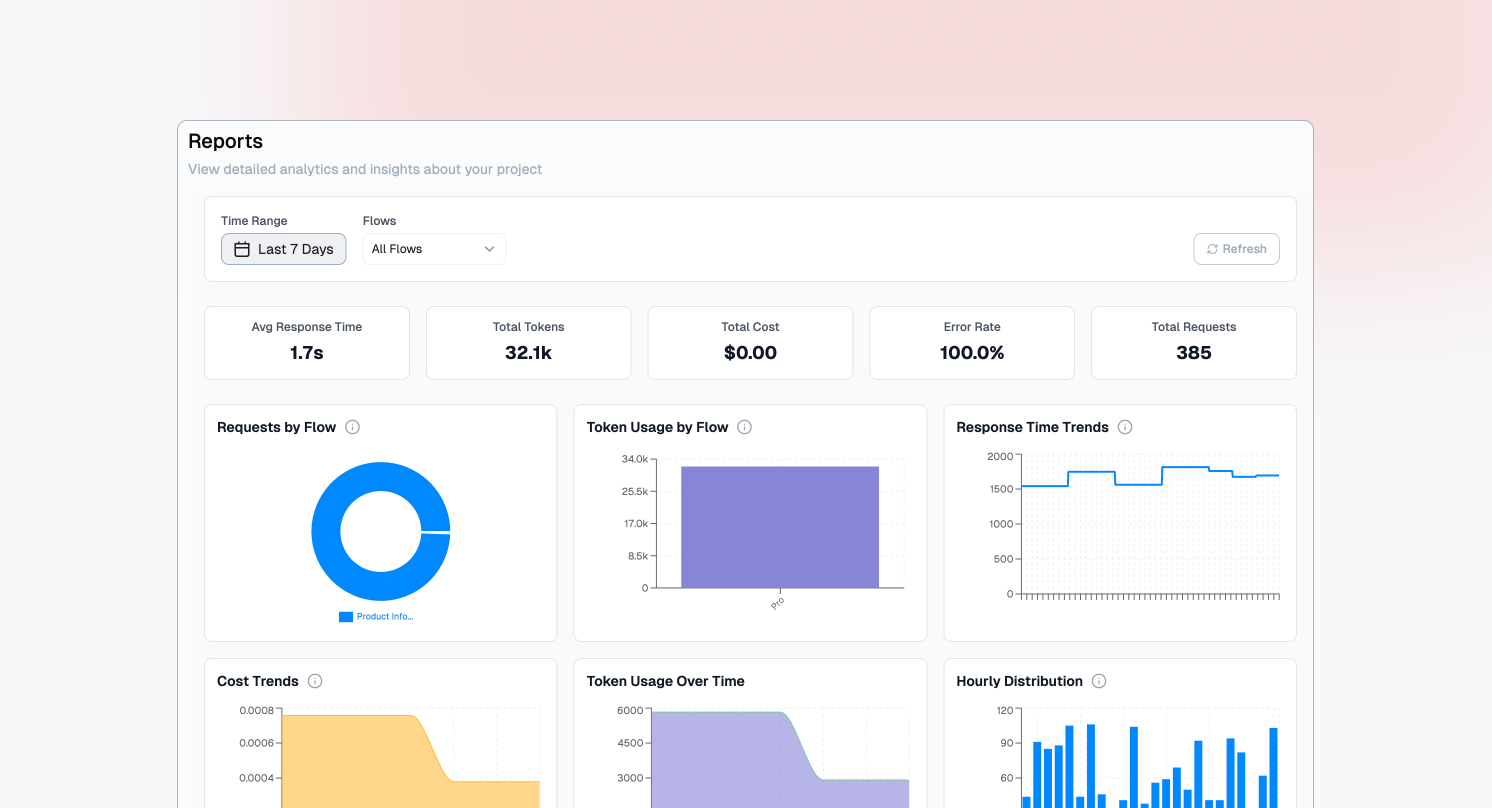Open the All Flows dropdown
The image size is (1492, 808).
click(434, 249)
